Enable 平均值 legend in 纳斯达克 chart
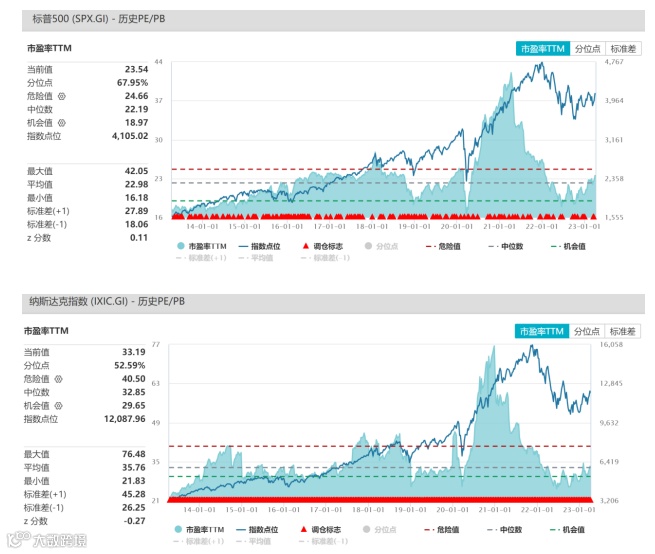Viewport: 655px width, 554px height. [x=254, y=541]
